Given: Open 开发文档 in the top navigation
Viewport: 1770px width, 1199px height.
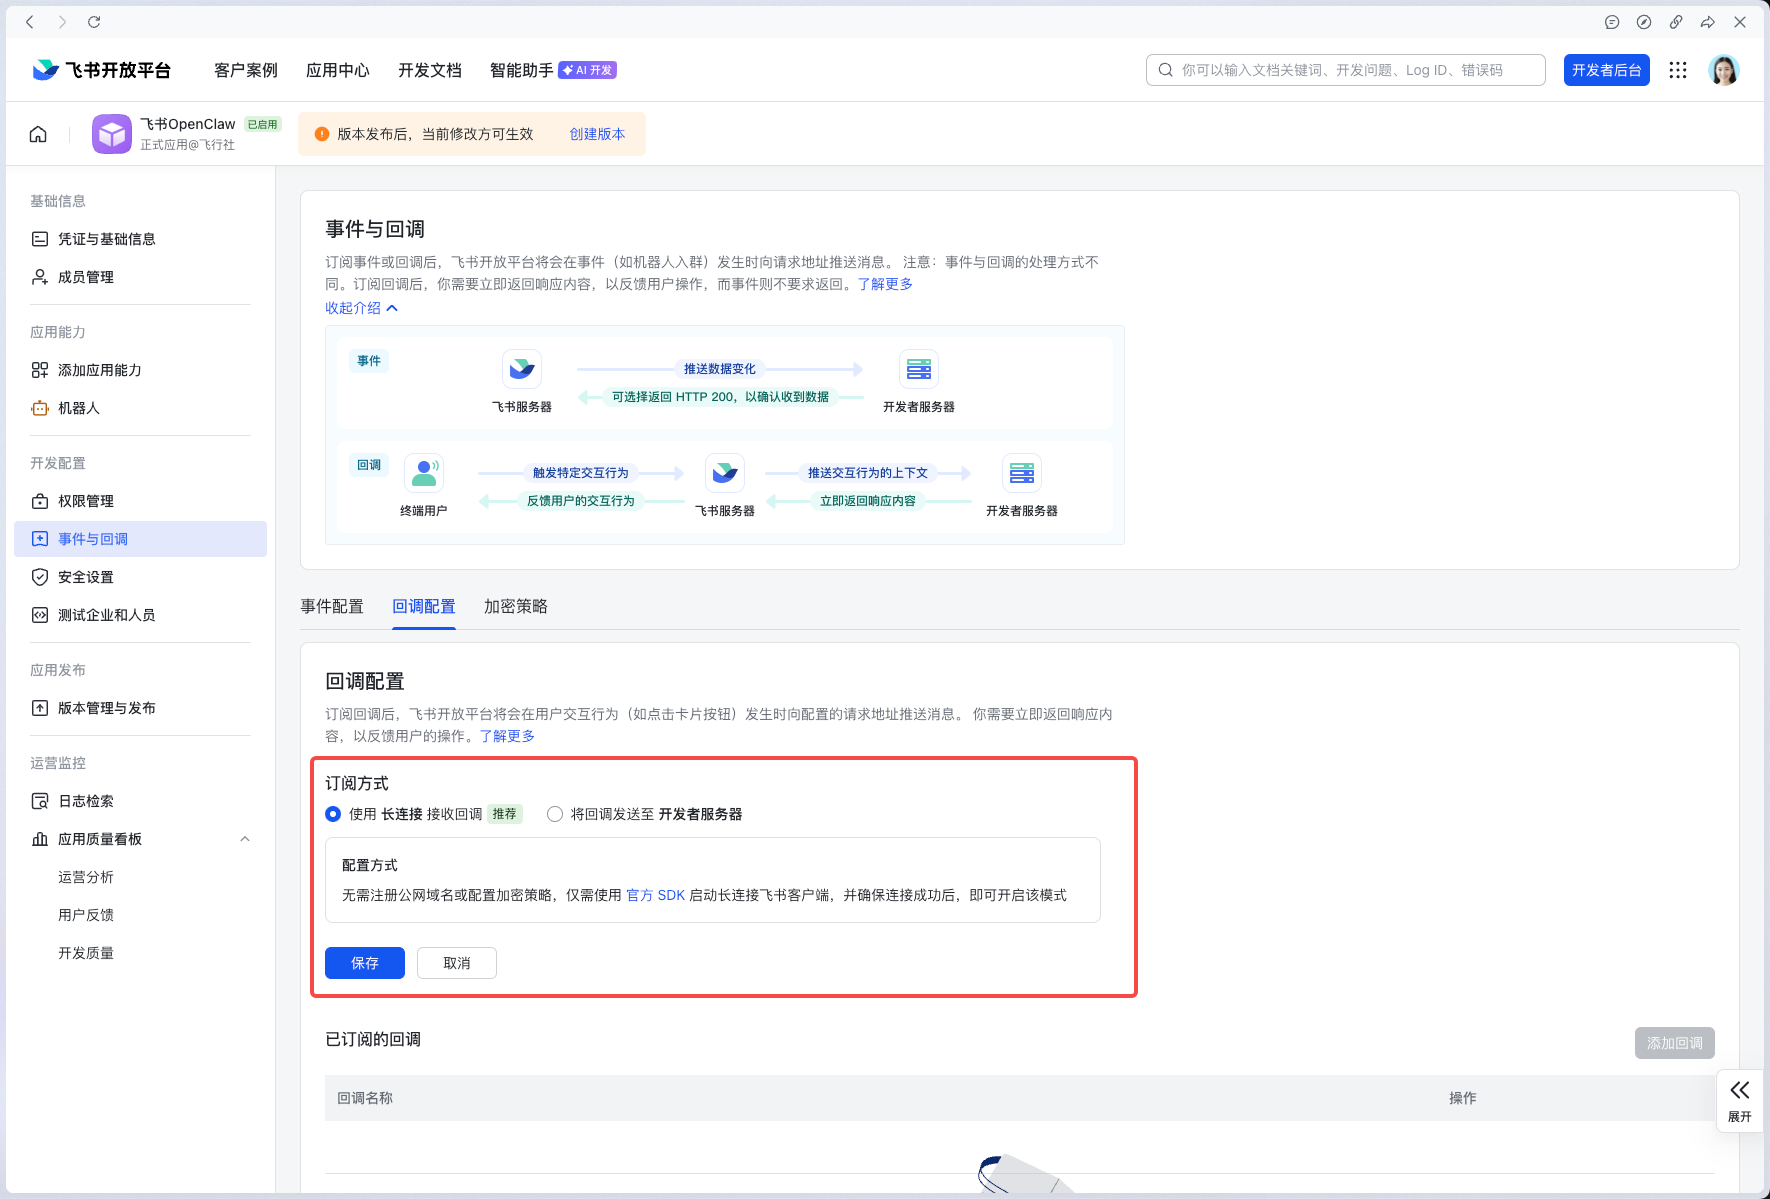Looking at the screenshot, I should point(430,70).
